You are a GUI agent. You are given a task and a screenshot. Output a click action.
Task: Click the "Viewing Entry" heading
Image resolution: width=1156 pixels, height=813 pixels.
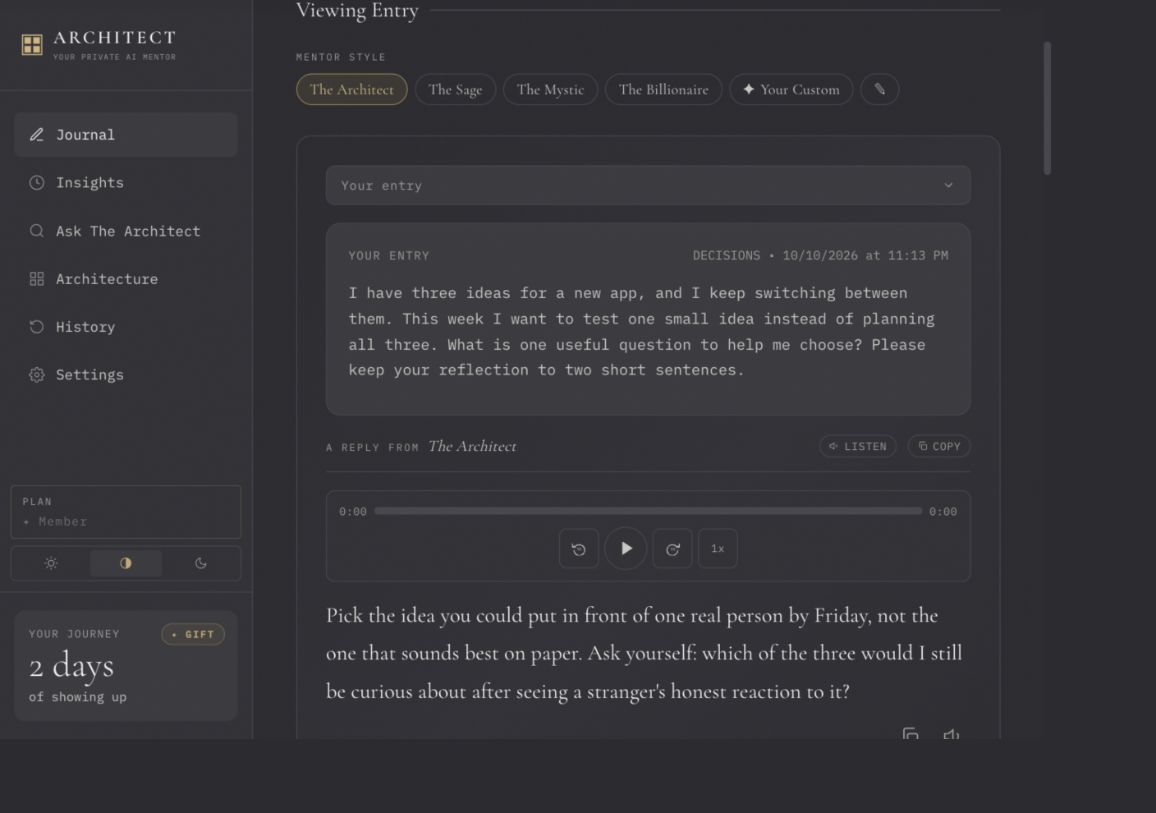coord(357,10)
